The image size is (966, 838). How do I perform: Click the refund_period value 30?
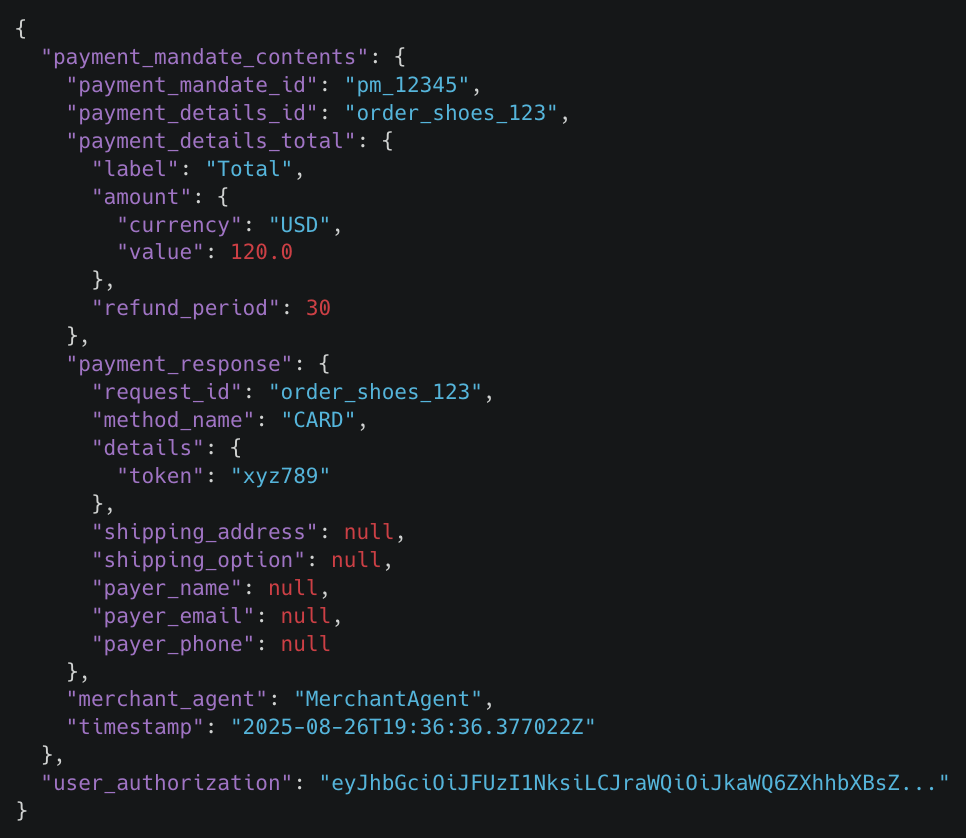tap(318, 308)
